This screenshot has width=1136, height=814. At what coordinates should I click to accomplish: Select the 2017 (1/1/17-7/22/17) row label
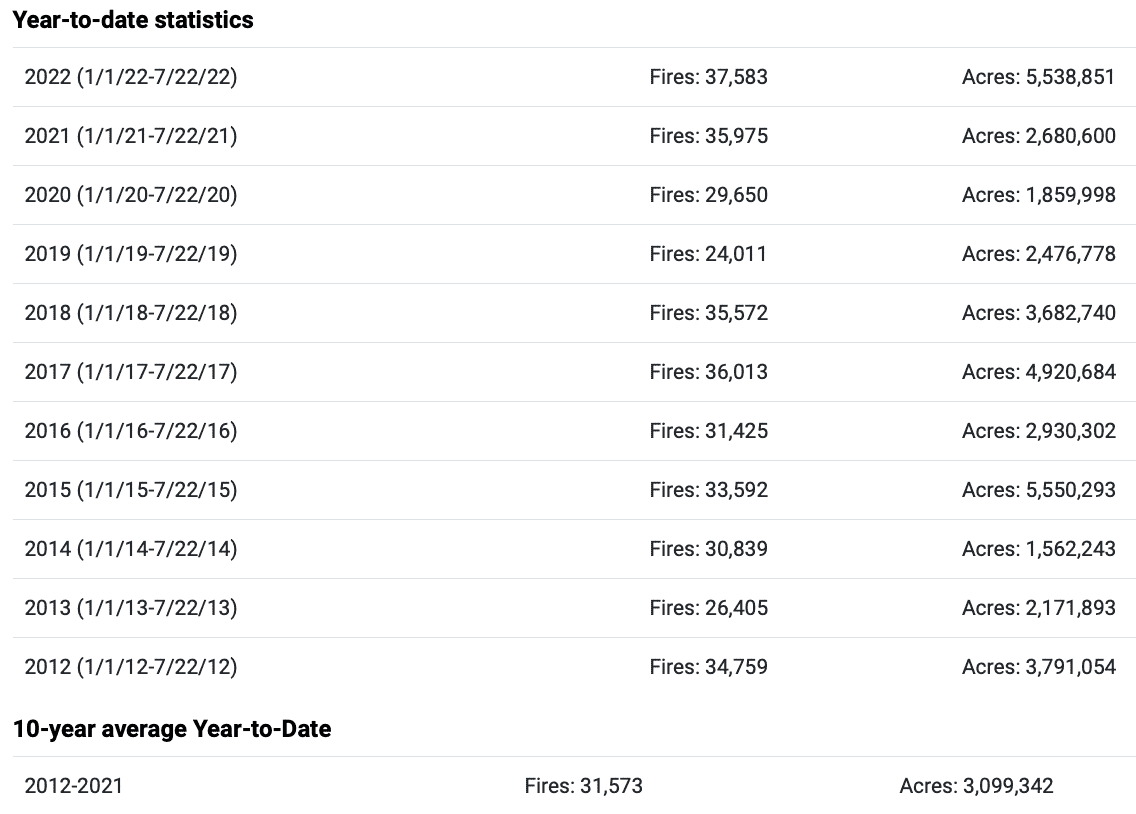pos(131,372)
